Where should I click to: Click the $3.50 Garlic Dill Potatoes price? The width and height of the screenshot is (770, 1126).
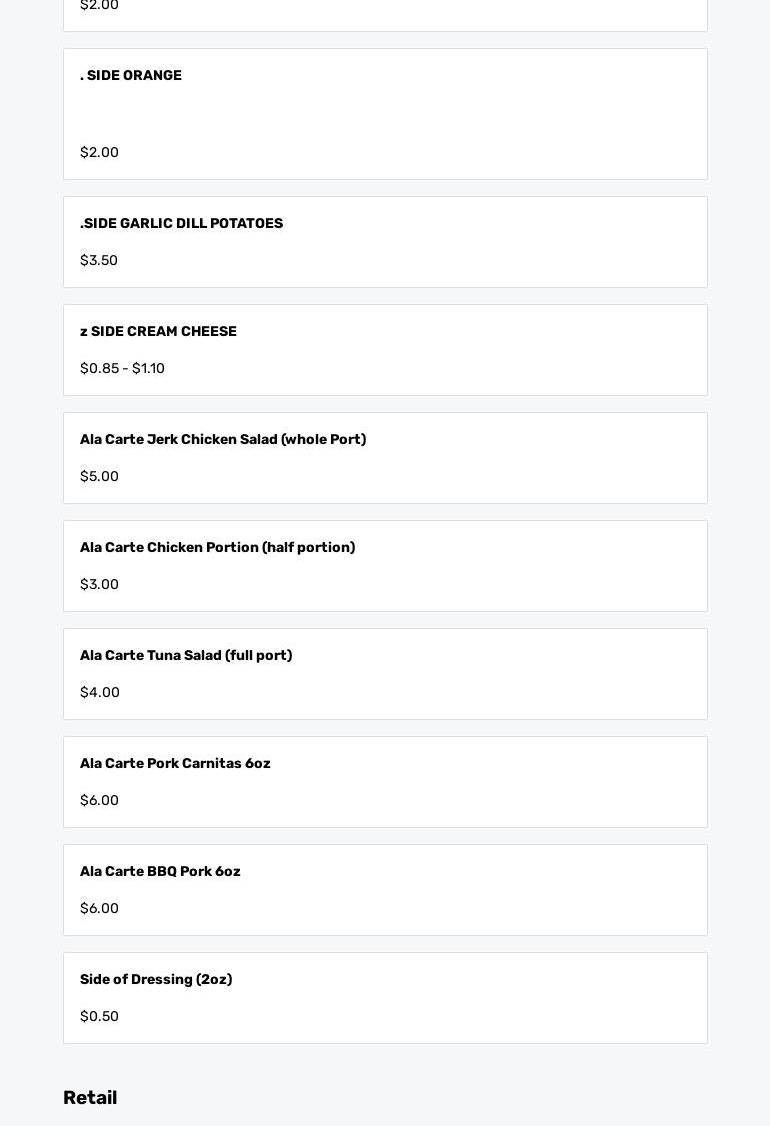99,261
